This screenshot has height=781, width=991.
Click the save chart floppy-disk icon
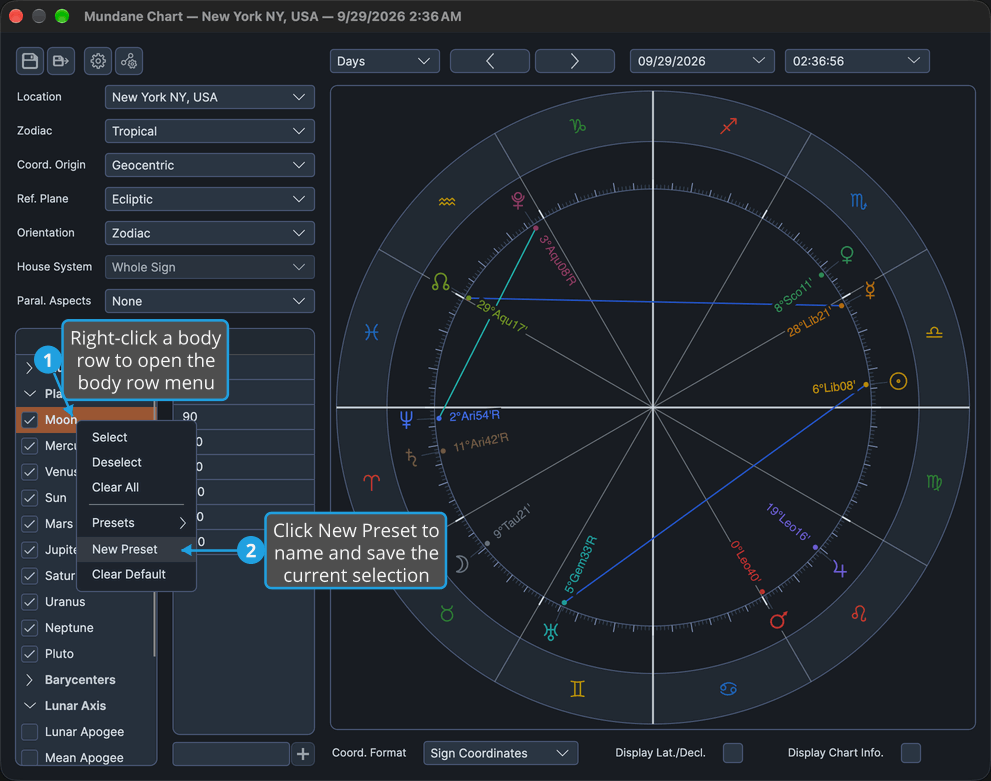point(30,61)
